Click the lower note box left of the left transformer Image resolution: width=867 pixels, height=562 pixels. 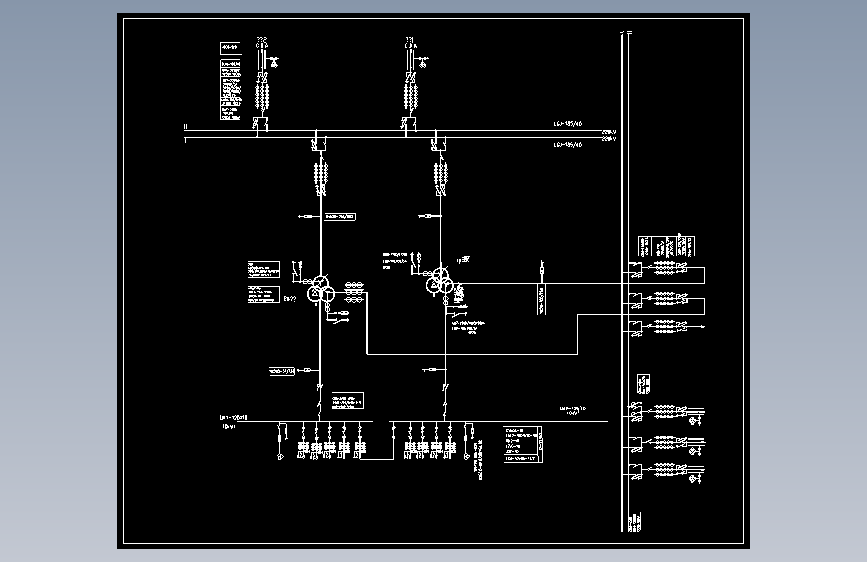[264, 294]
